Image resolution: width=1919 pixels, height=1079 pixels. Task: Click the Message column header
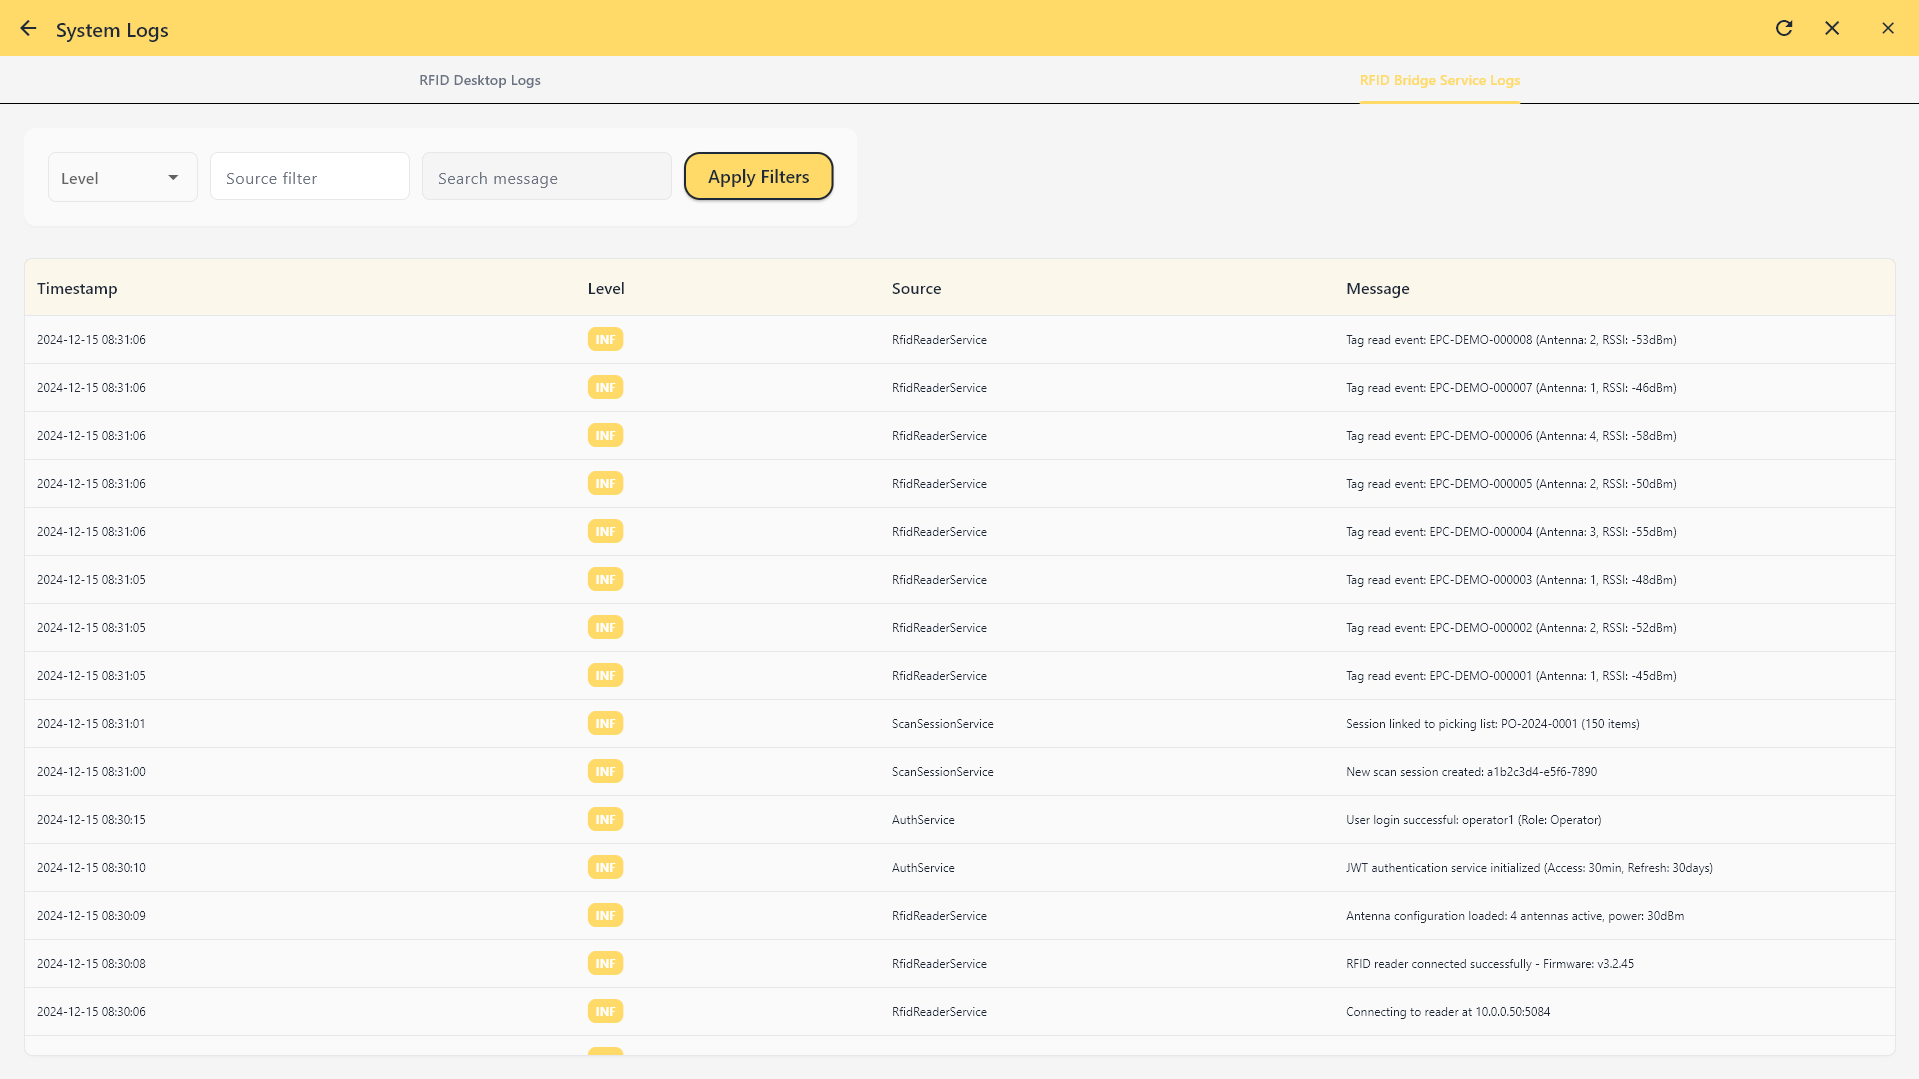[x=1377, y=289]
